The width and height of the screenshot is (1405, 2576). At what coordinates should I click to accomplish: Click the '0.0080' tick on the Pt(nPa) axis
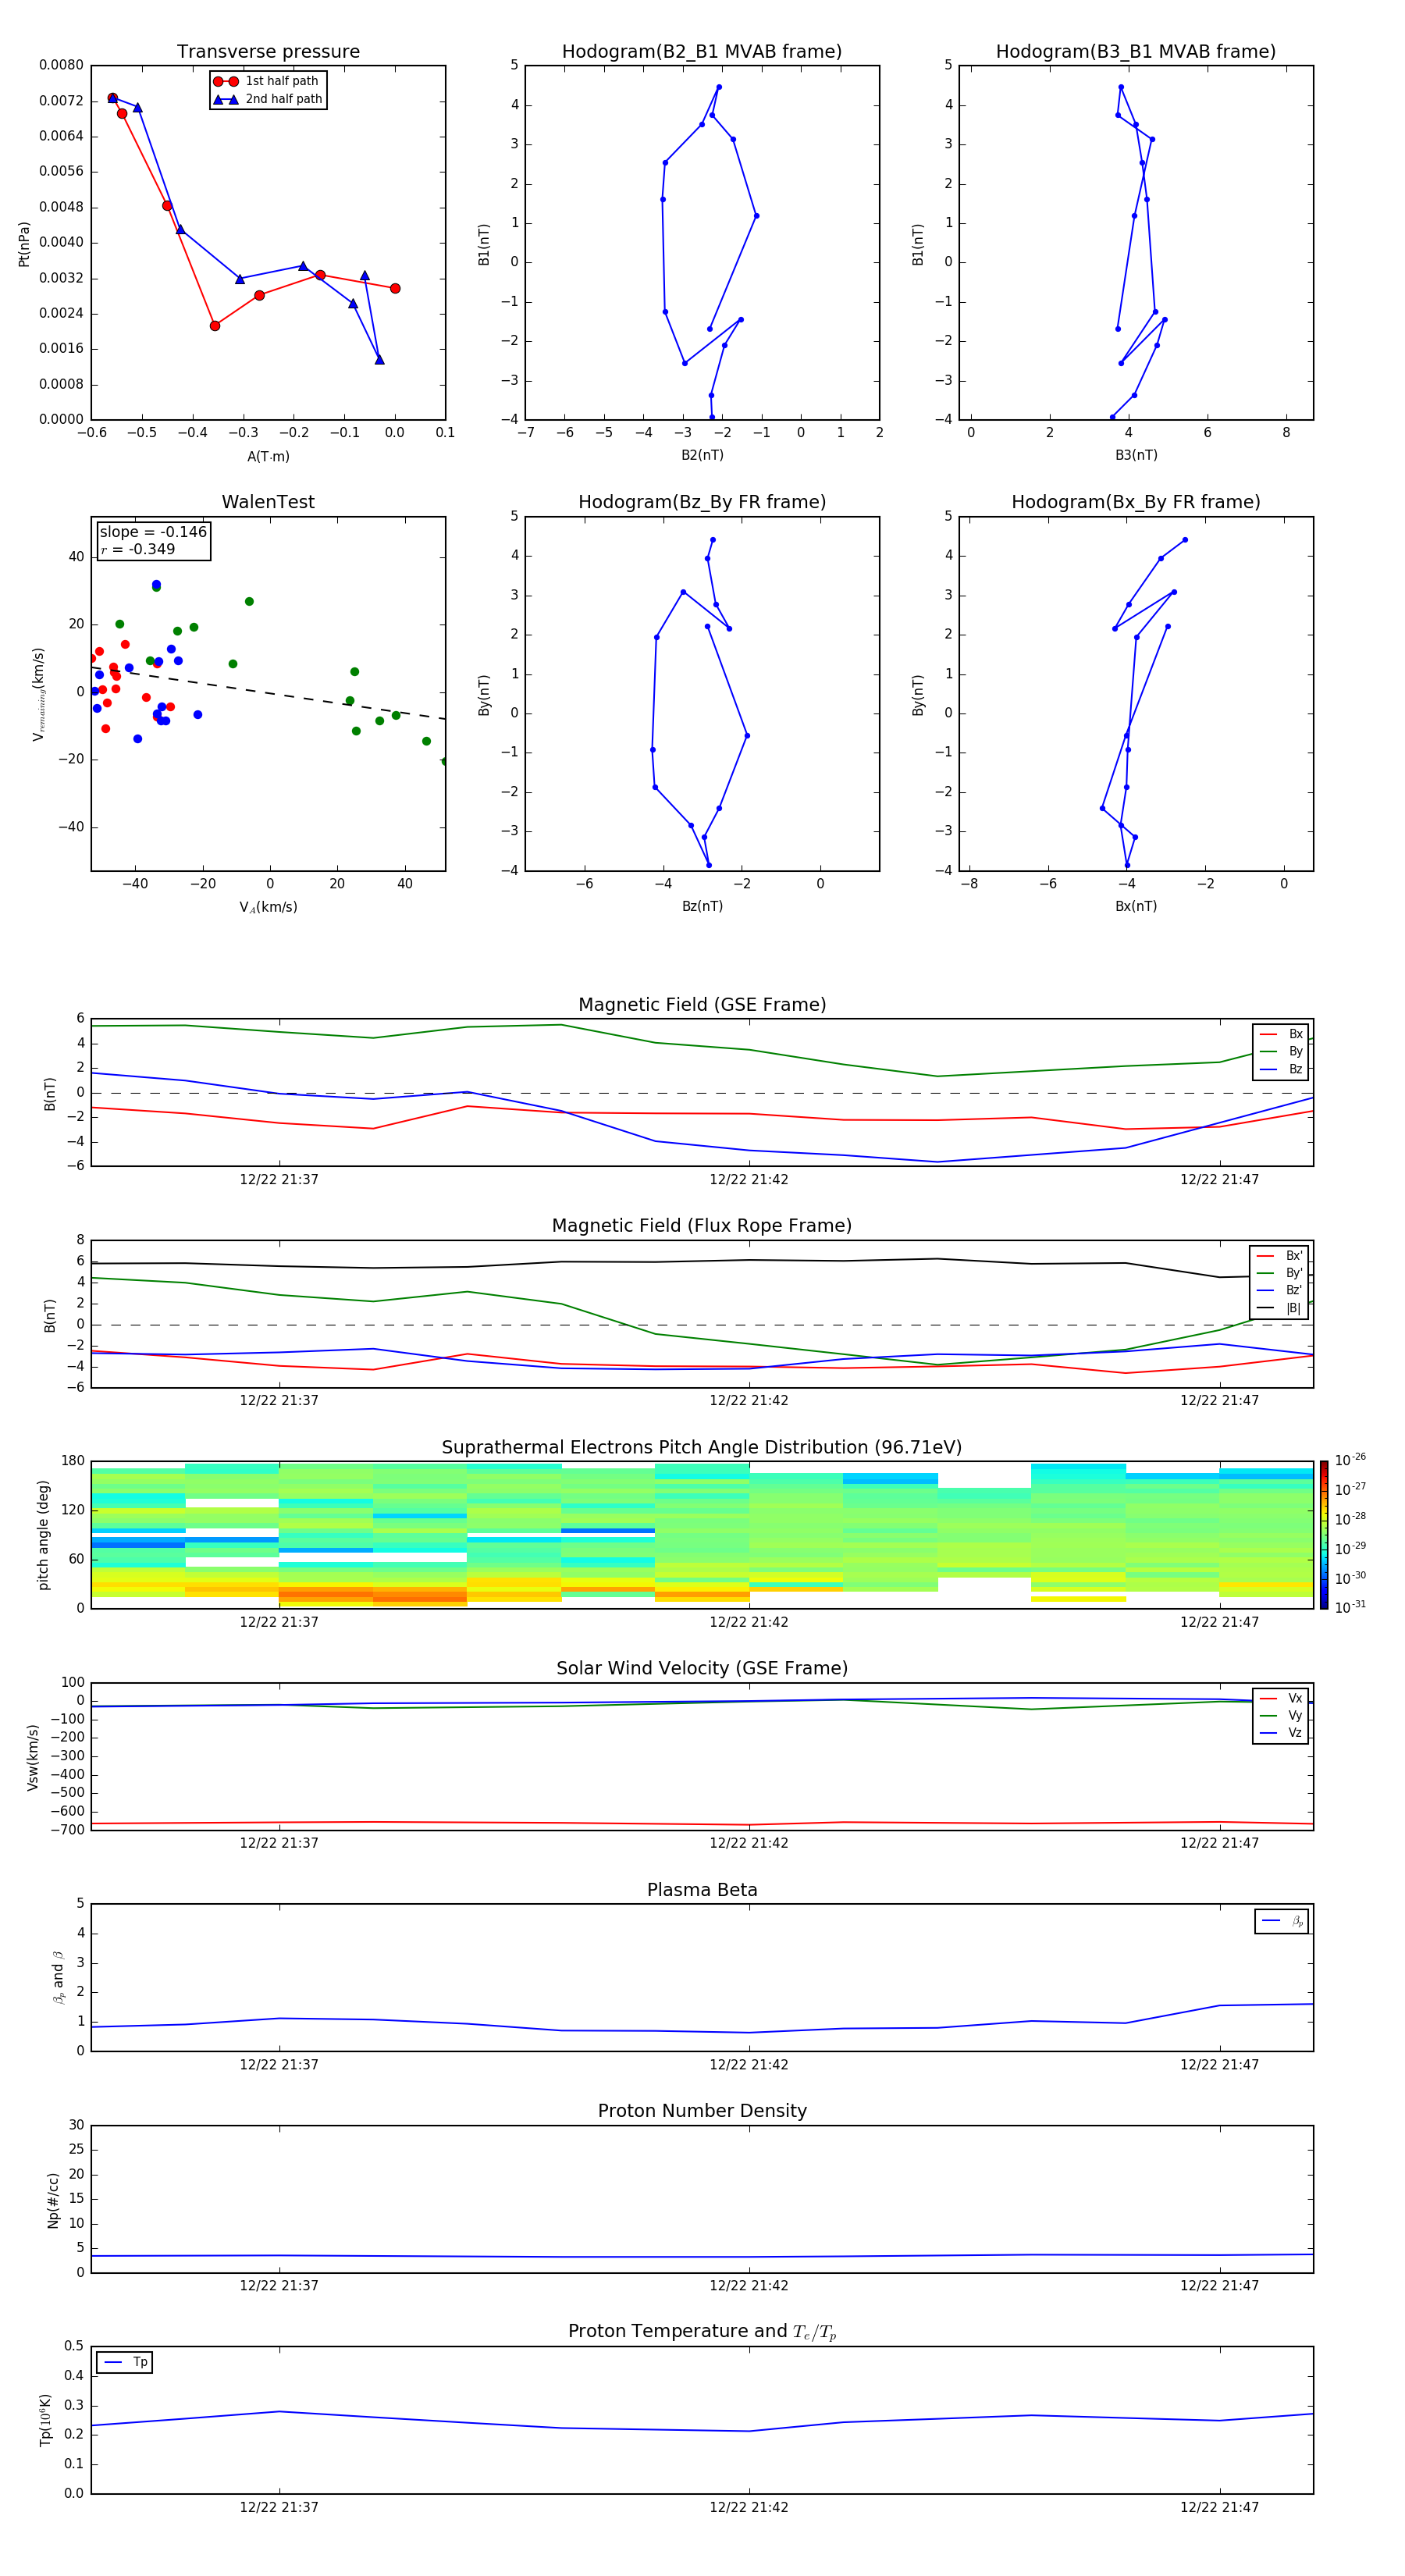(61, 65)
